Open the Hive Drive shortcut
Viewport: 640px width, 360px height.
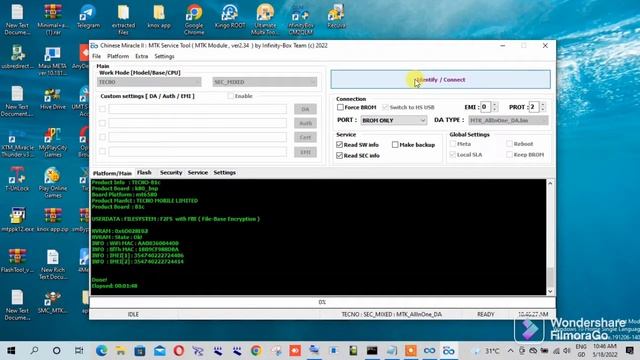click(x=53, y=98)
